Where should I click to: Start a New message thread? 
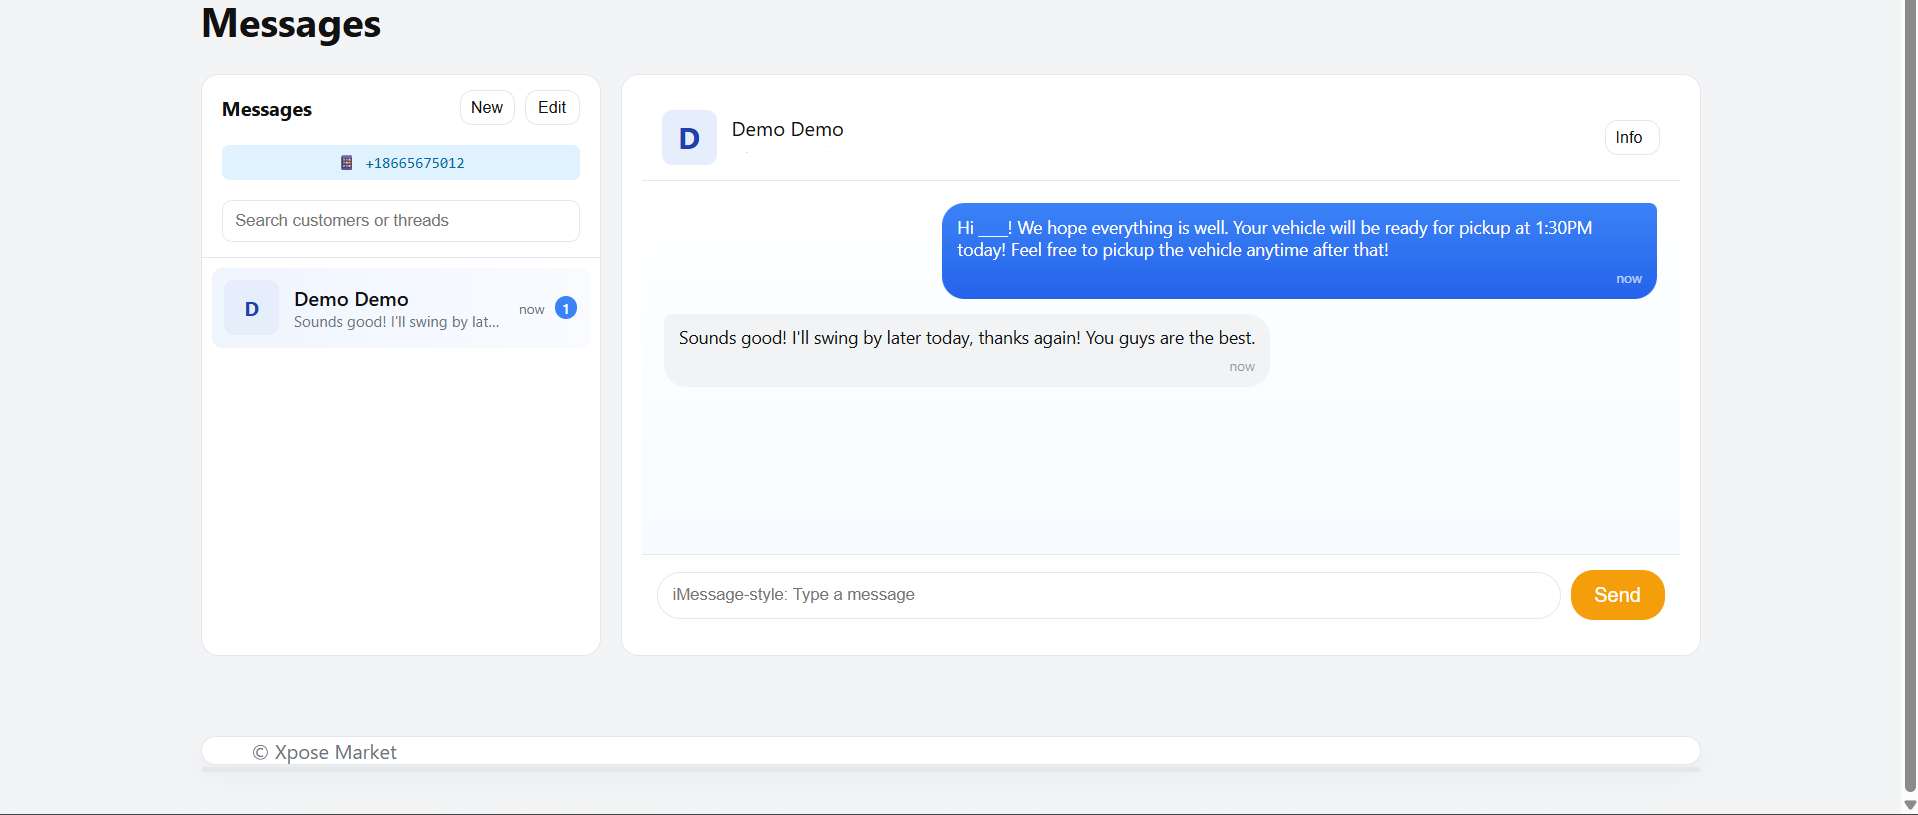(x=487, y=107)
